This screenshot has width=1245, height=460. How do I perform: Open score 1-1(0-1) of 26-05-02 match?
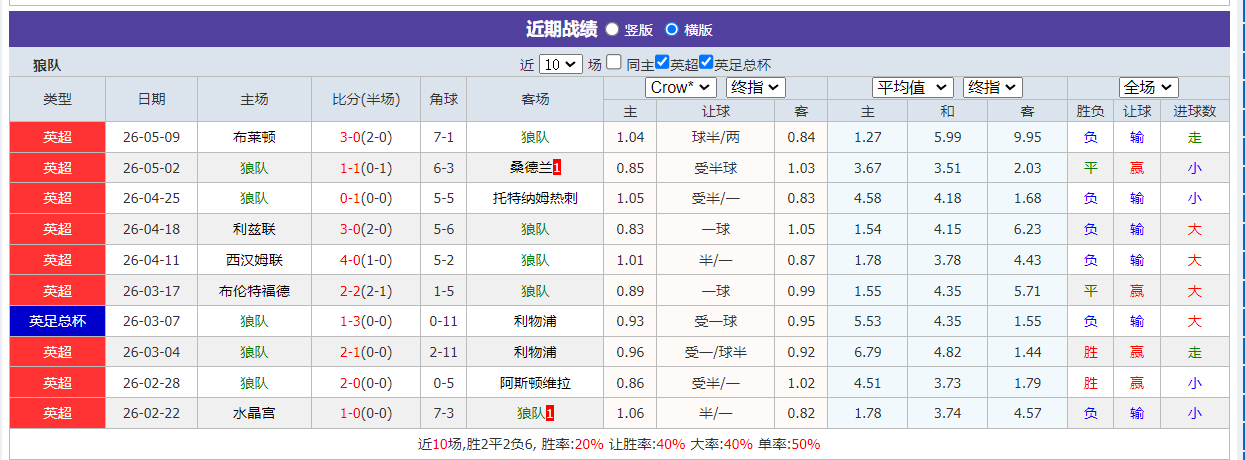(x=366, y=168)
